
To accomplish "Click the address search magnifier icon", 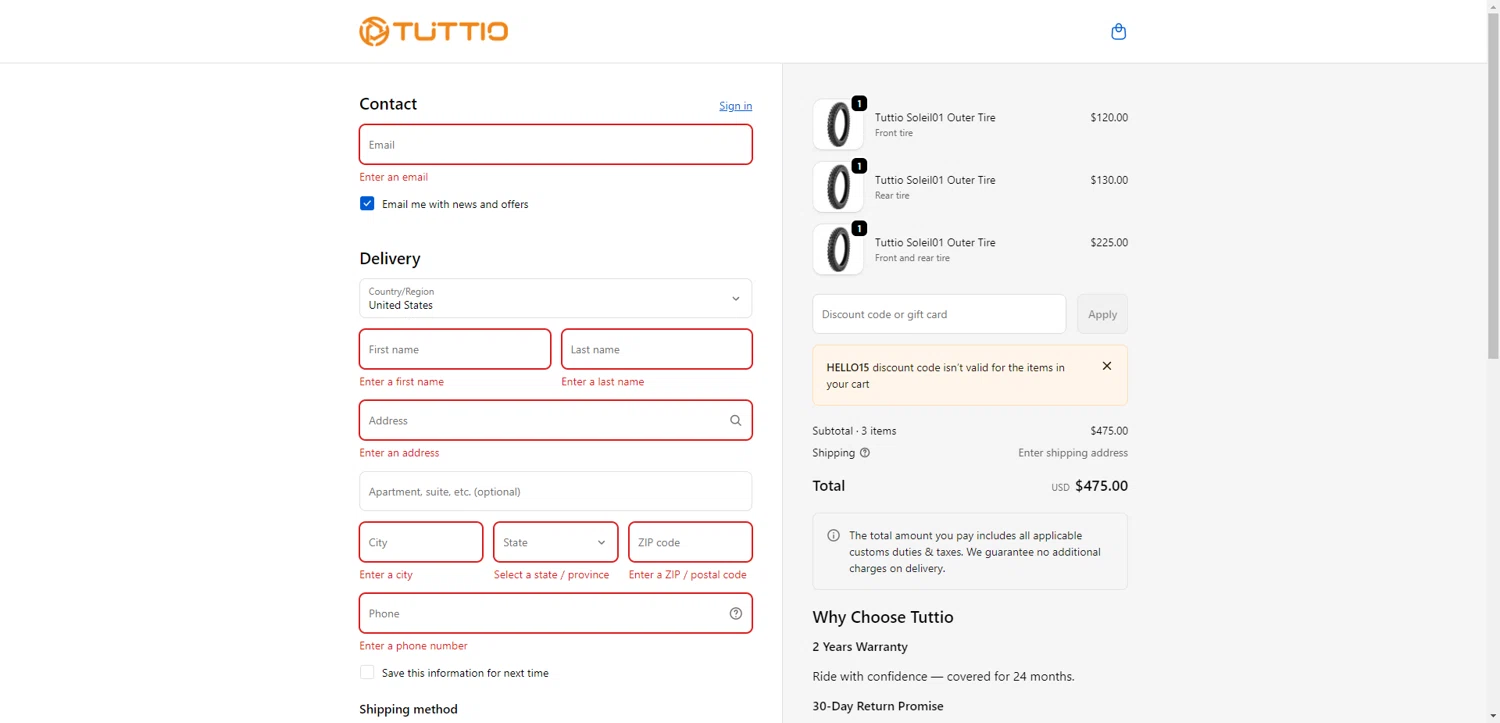I will 735,421.
